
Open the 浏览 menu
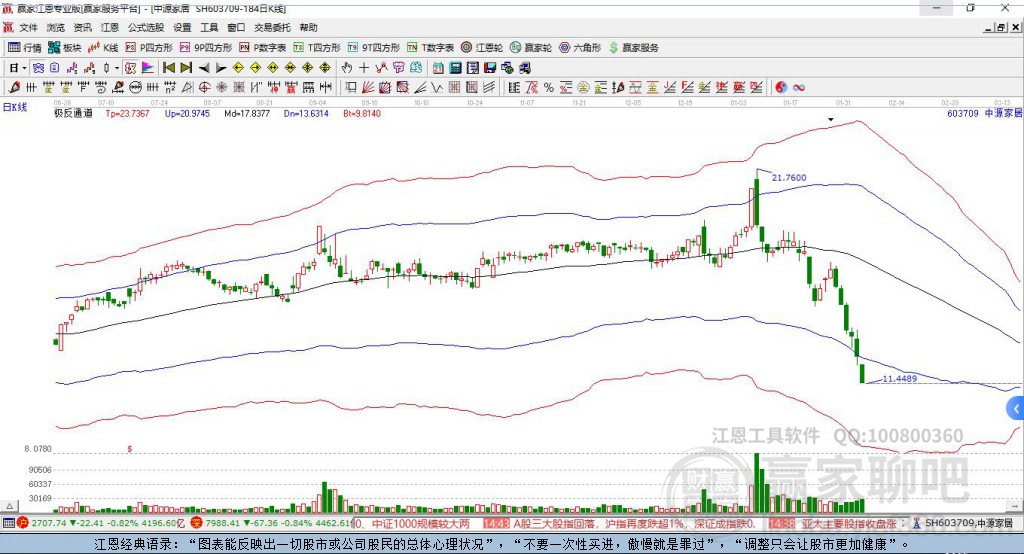point(56,27)
